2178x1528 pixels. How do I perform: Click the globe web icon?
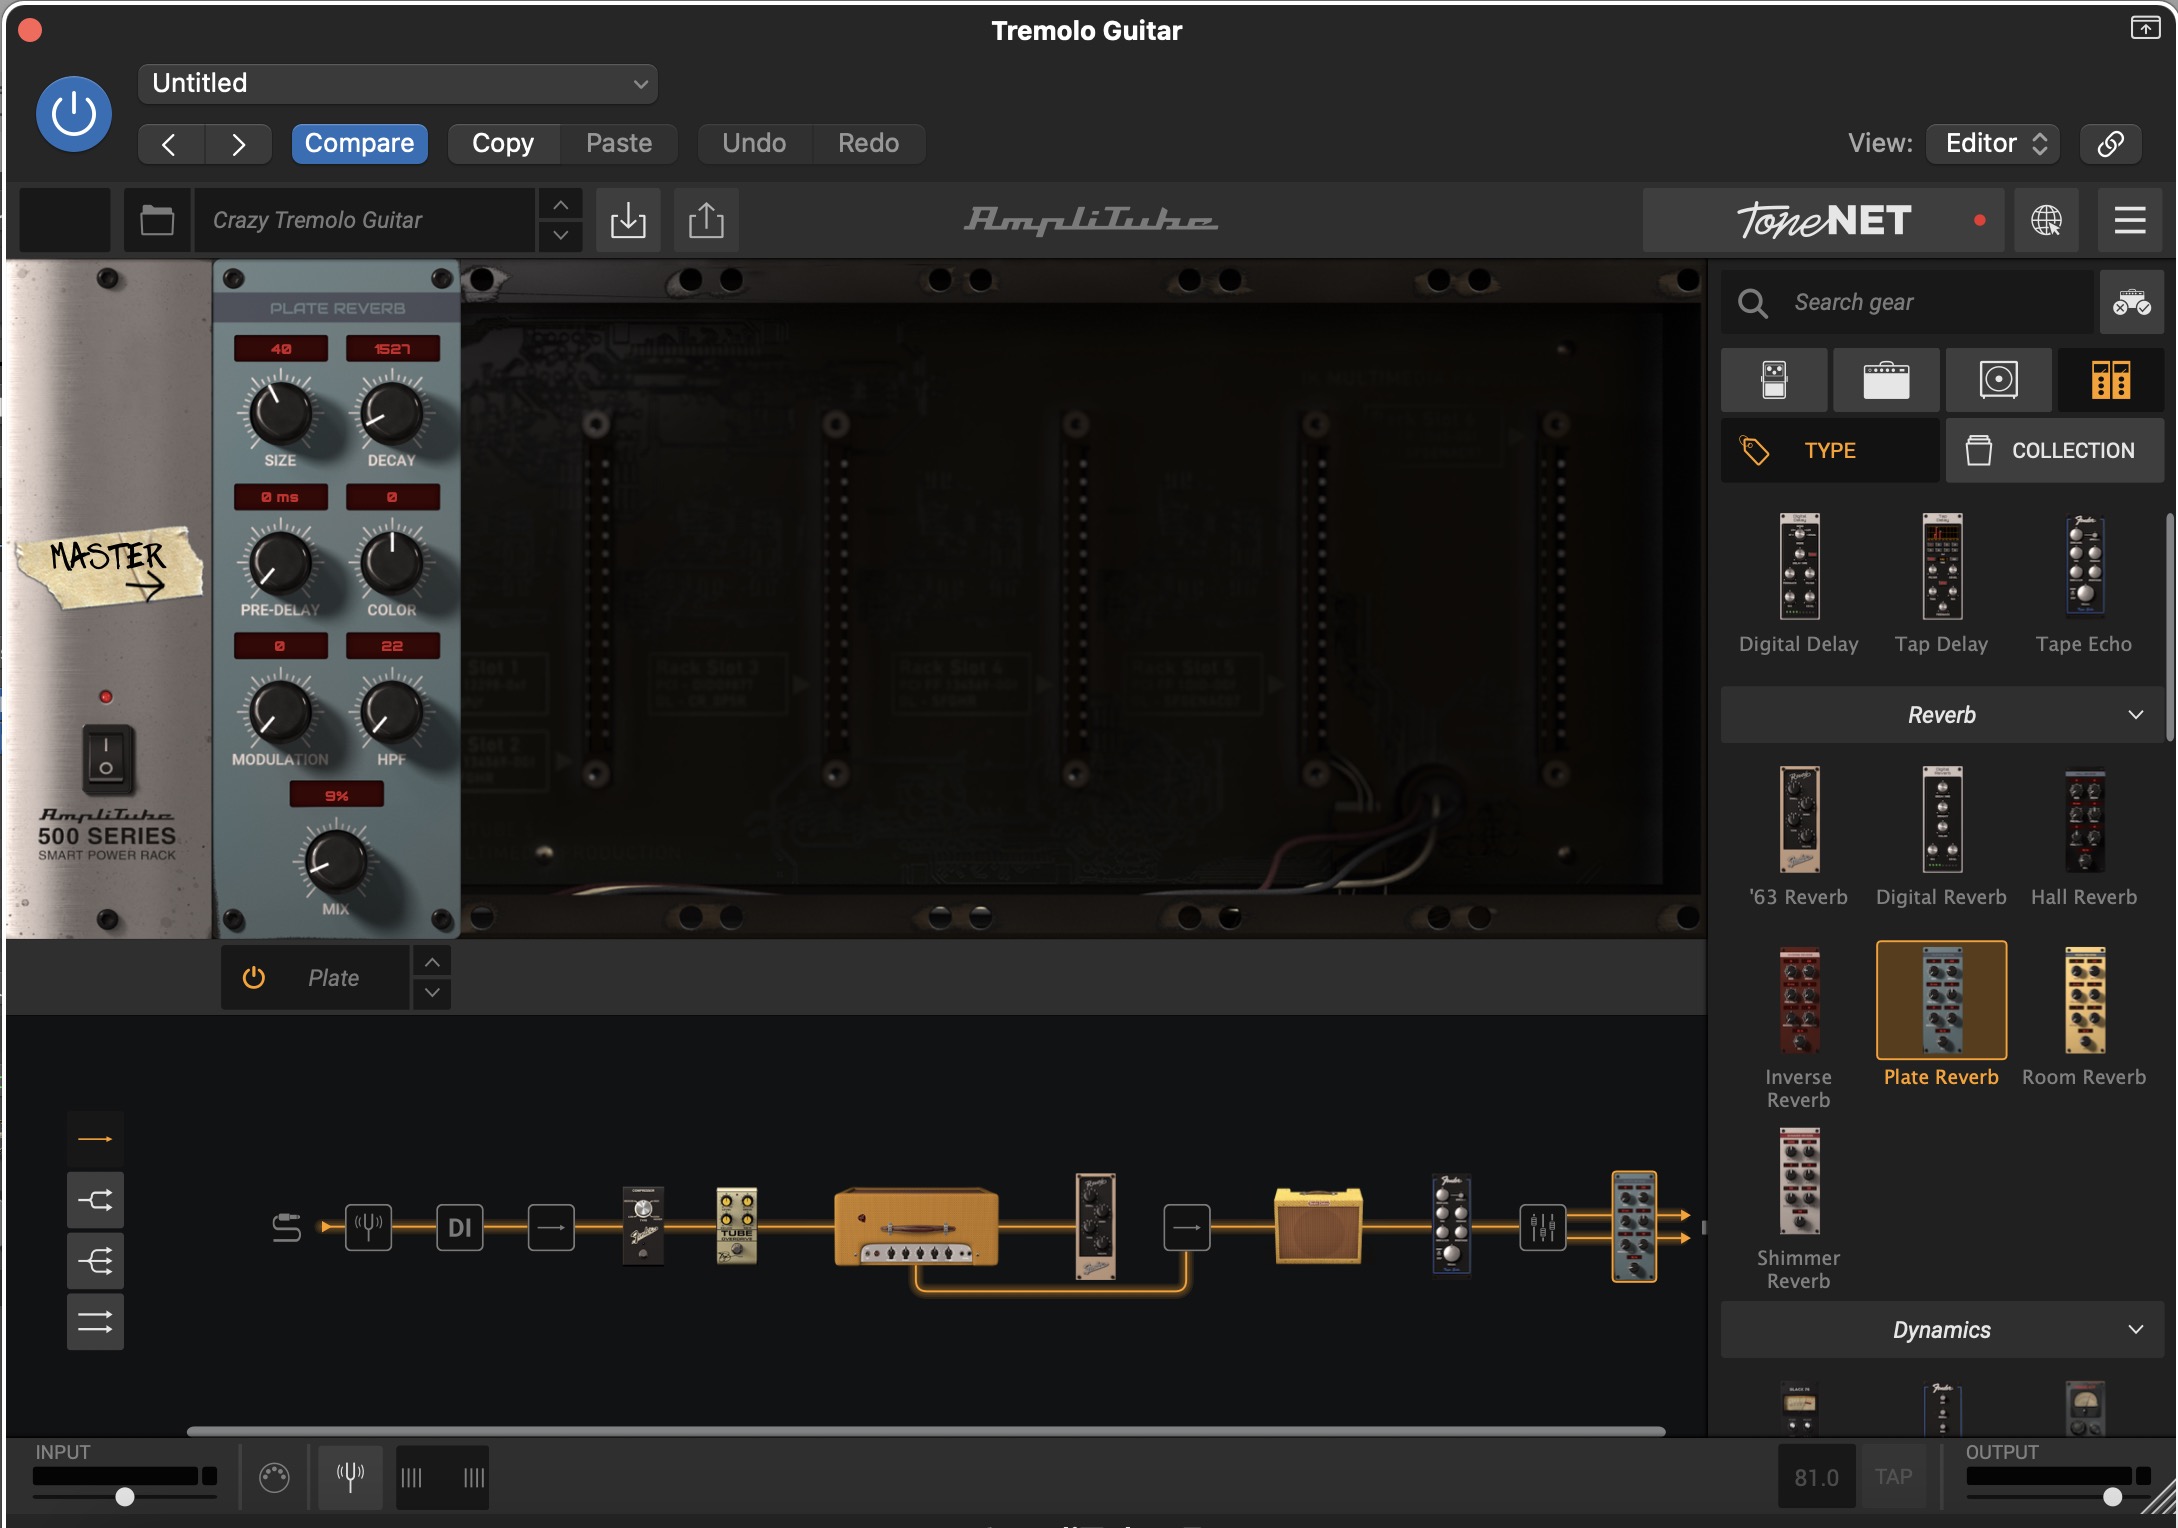[x=2046, y=220]
